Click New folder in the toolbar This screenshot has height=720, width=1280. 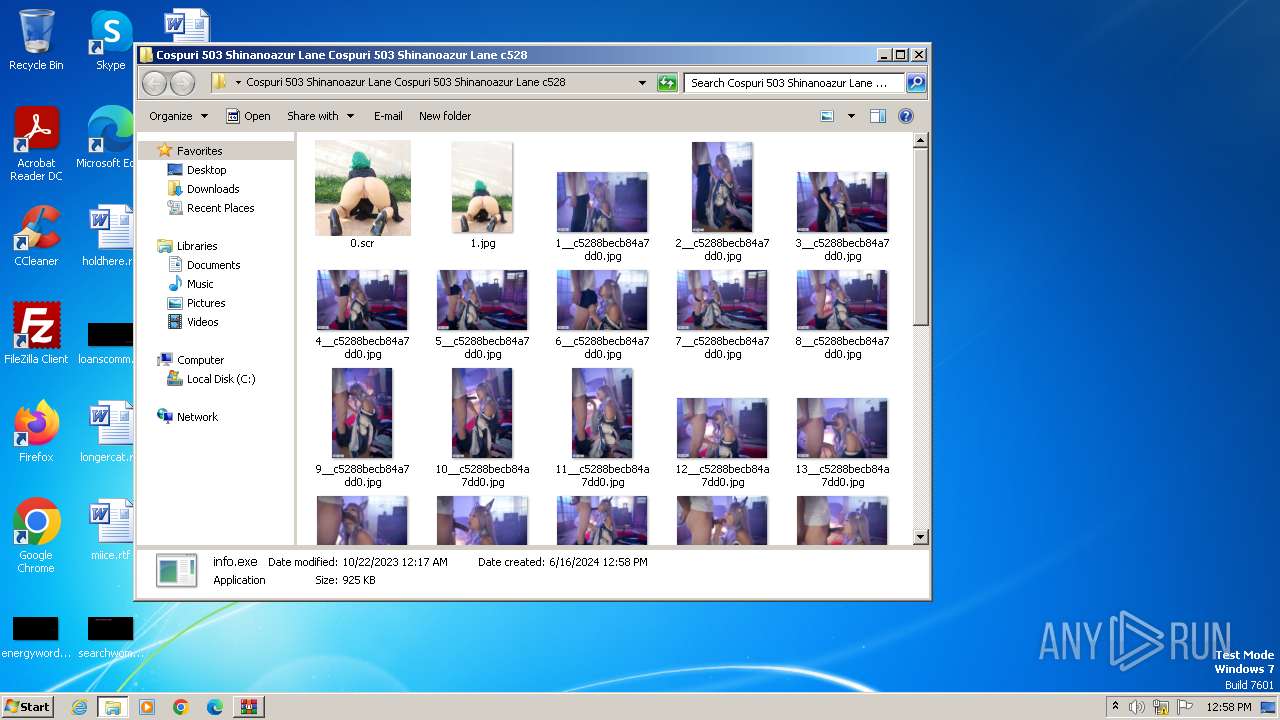(445, 116)
